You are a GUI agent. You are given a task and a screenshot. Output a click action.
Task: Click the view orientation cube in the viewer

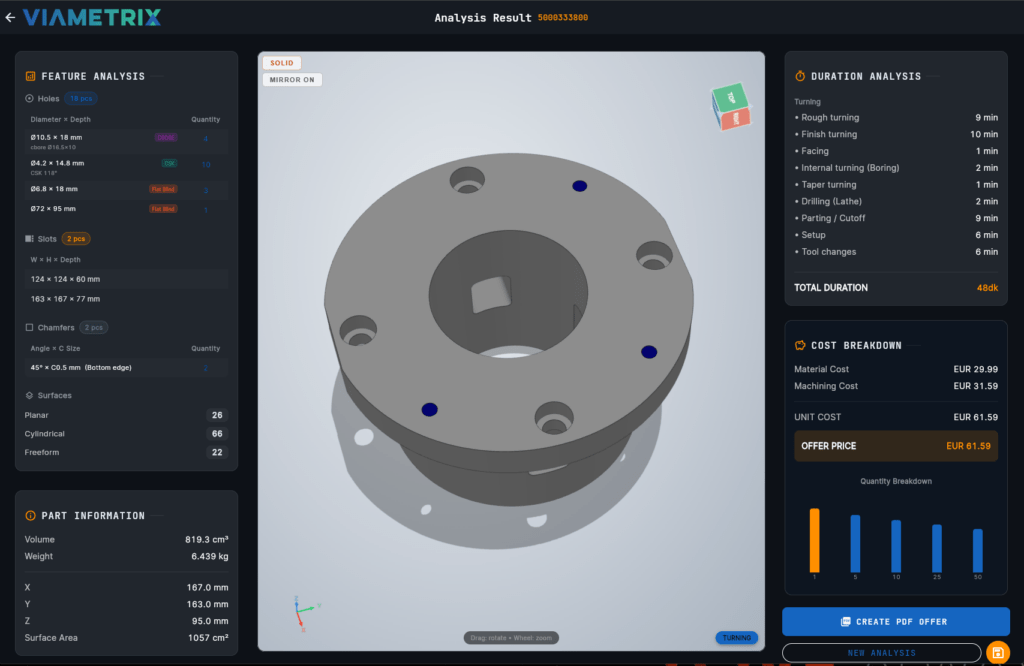tap(730, 106)
